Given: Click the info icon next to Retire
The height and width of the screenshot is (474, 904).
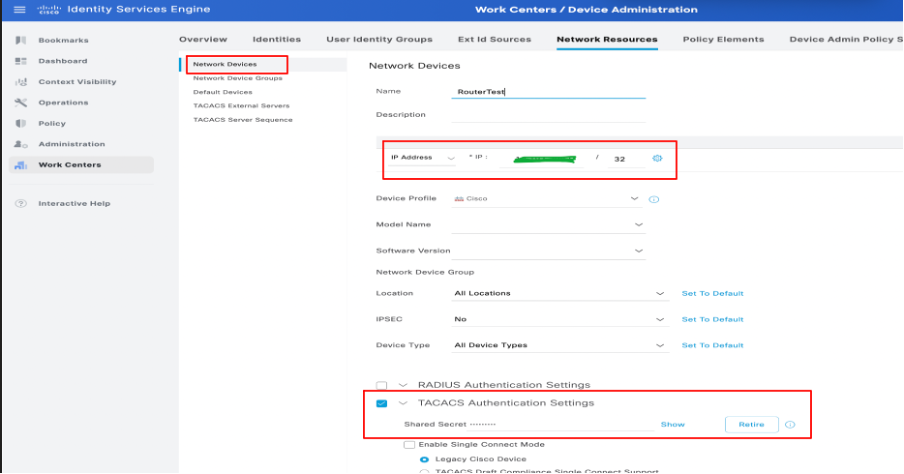Looking at the screenshot, I should pyautogui.click(x=790, y=424).
